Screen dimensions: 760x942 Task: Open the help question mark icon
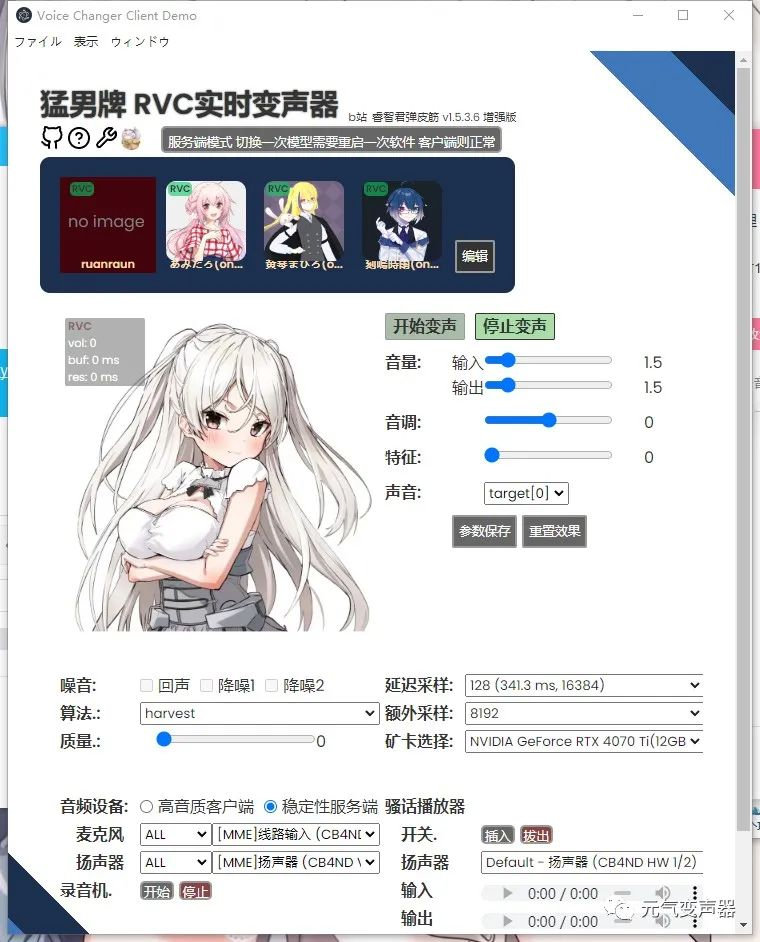pos(79,138)
